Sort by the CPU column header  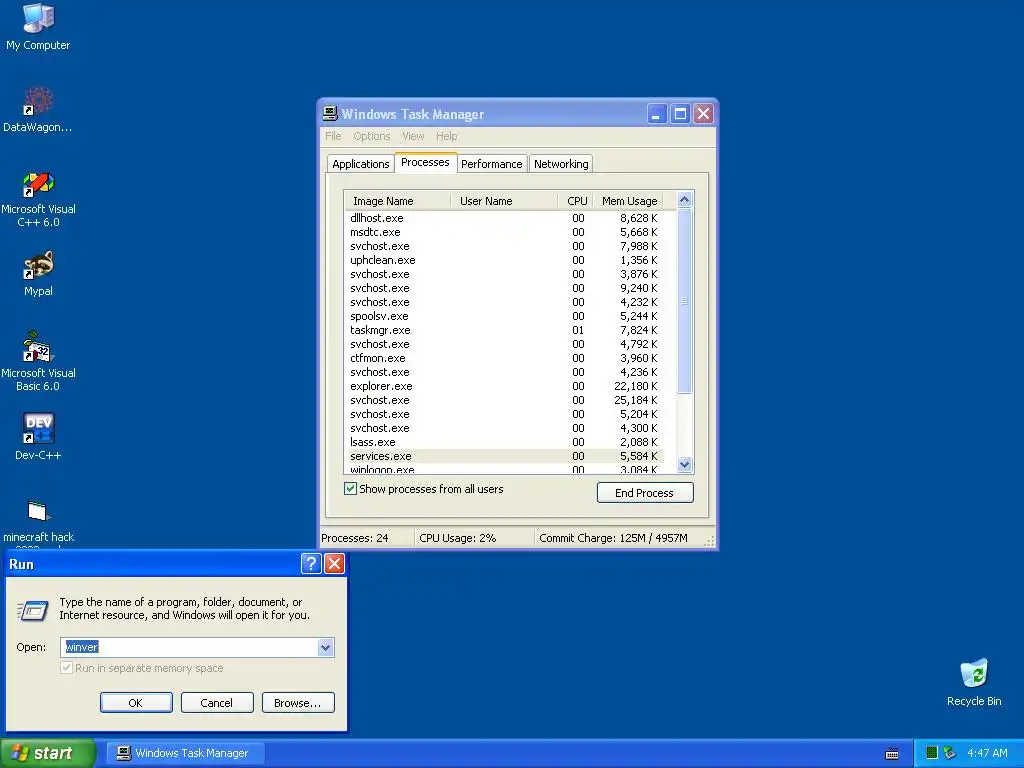click(575, 201)
